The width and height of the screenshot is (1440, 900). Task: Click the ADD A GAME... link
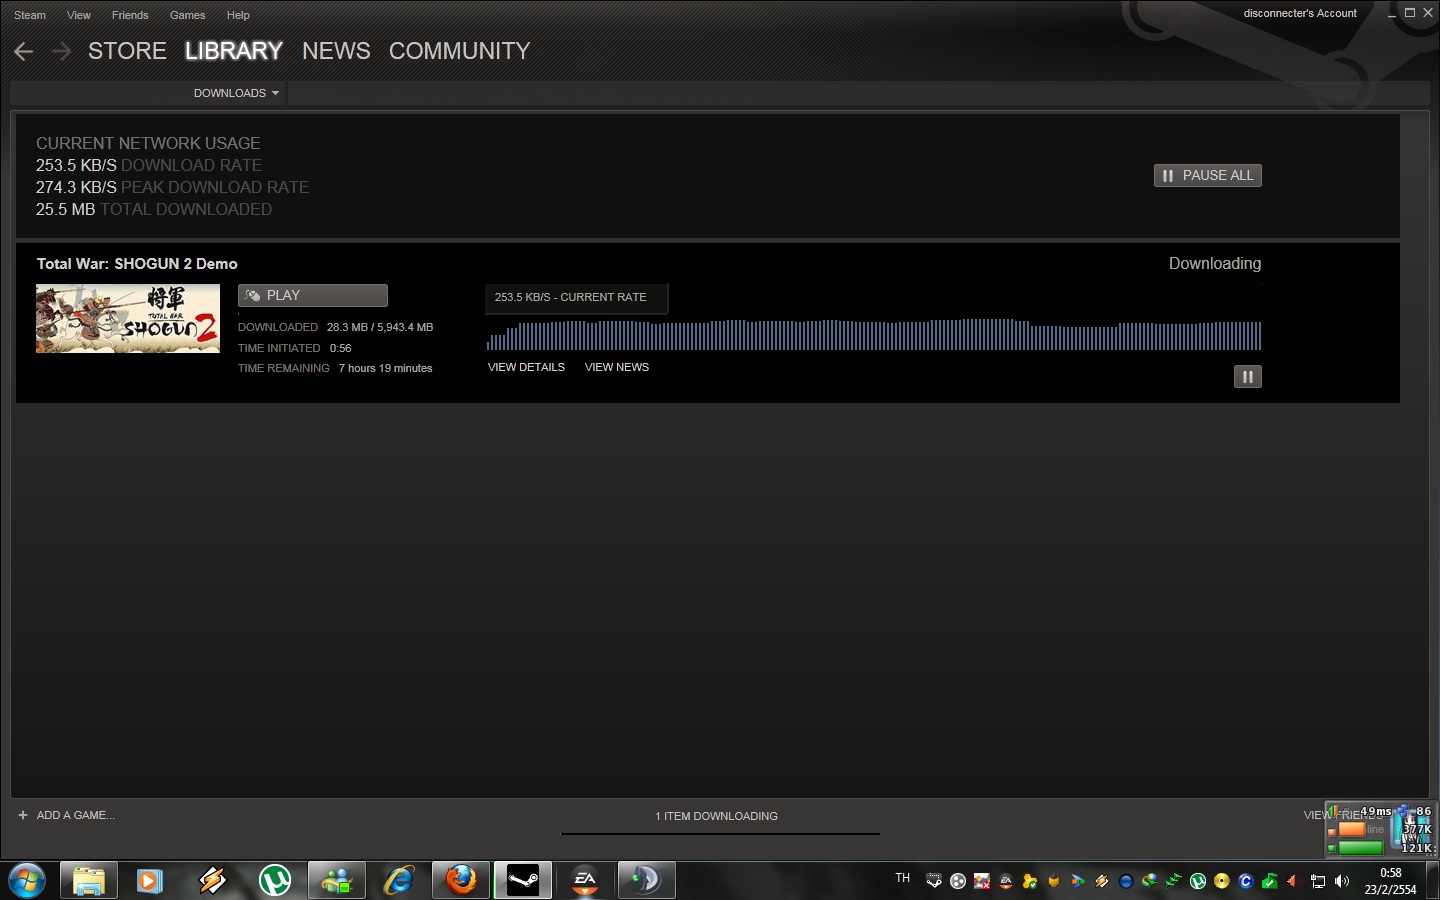[x=76, y=815]
